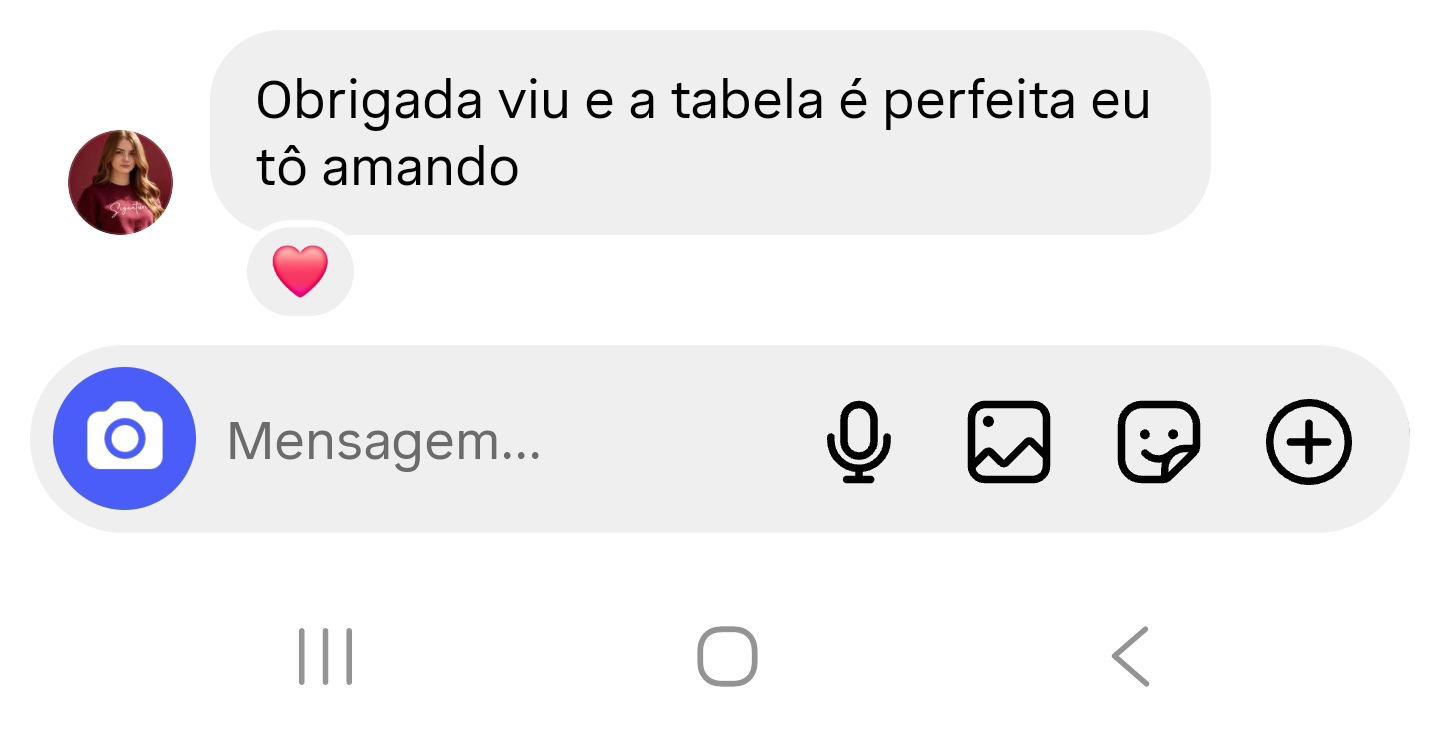
Task: Tap the plus icon for more options
Action: click(1308, 441)
